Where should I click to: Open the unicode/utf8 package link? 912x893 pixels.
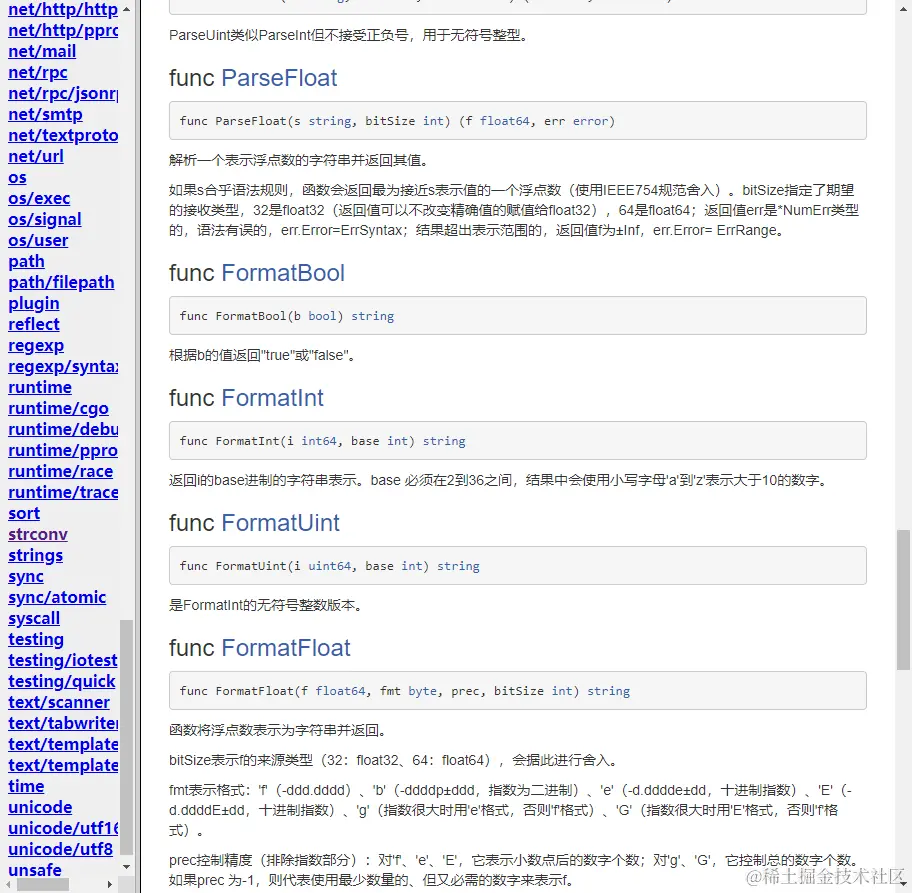(60, 849)
